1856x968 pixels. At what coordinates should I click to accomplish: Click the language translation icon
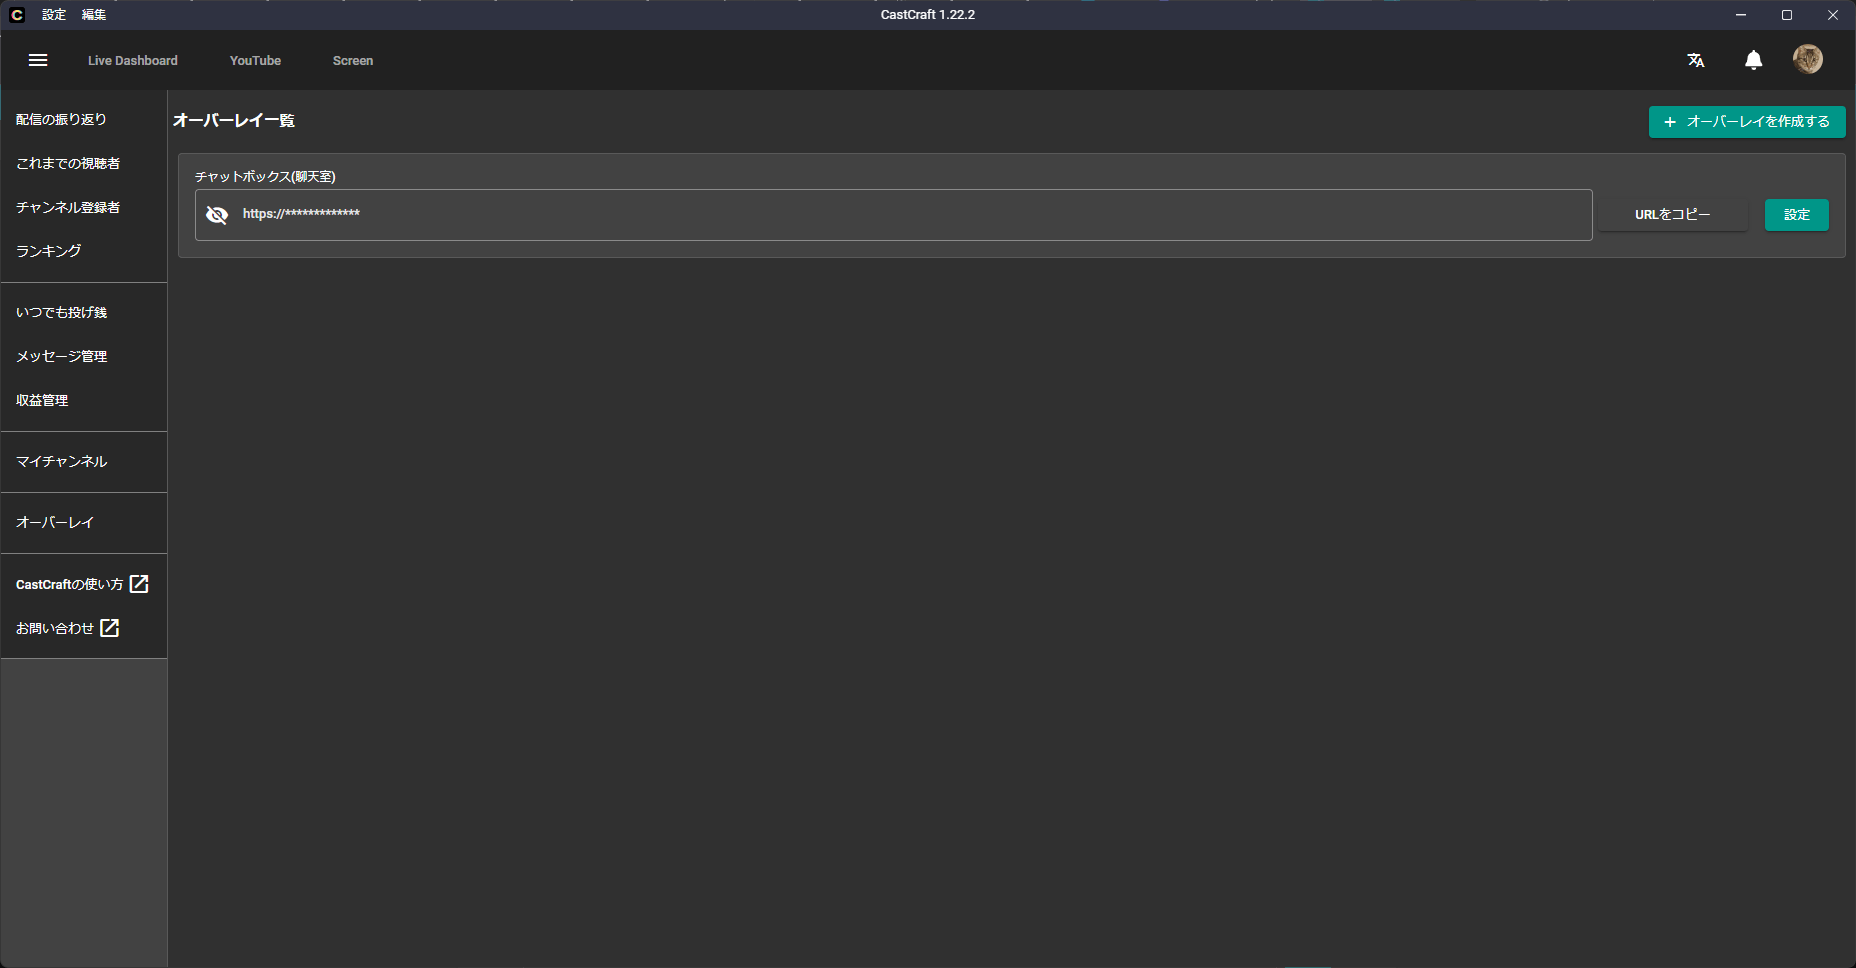tap(1696, 60)
